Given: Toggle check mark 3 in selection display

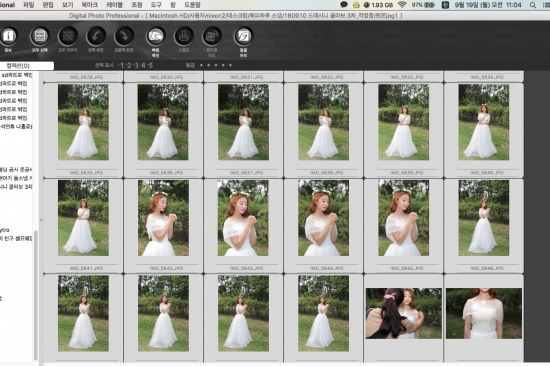Looking at the screenshot, I should pyautogui.click(x=136, y=65).
